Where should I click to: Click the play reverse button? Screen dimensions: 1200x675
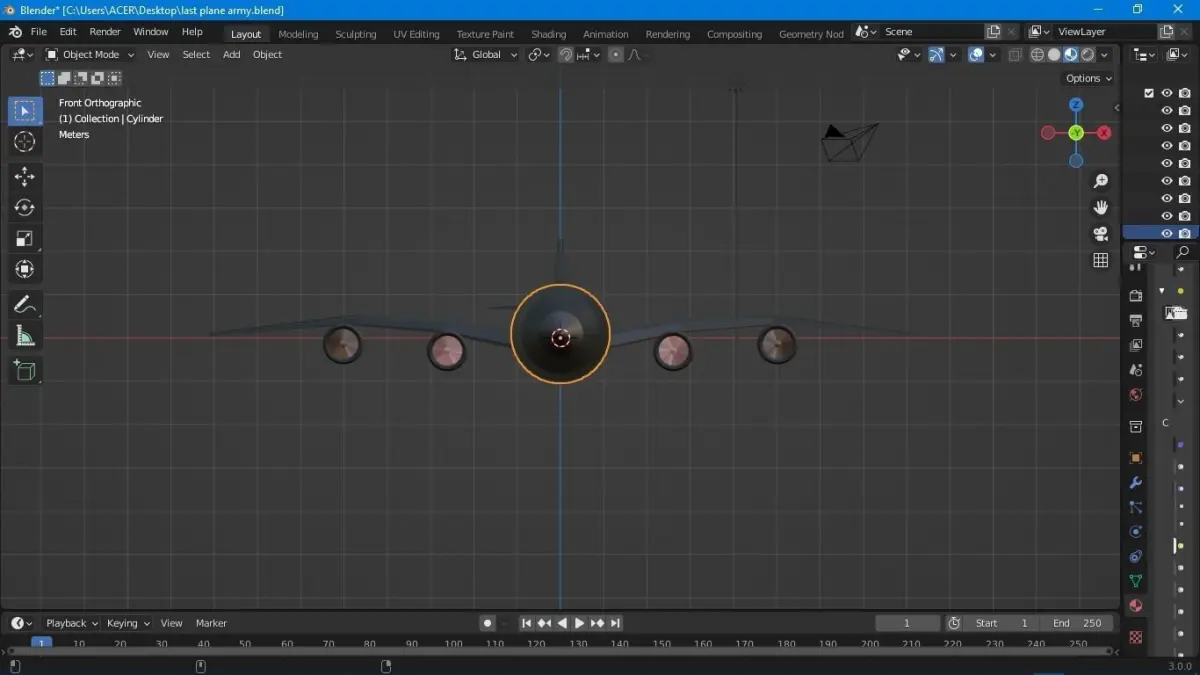coord(561,623)
